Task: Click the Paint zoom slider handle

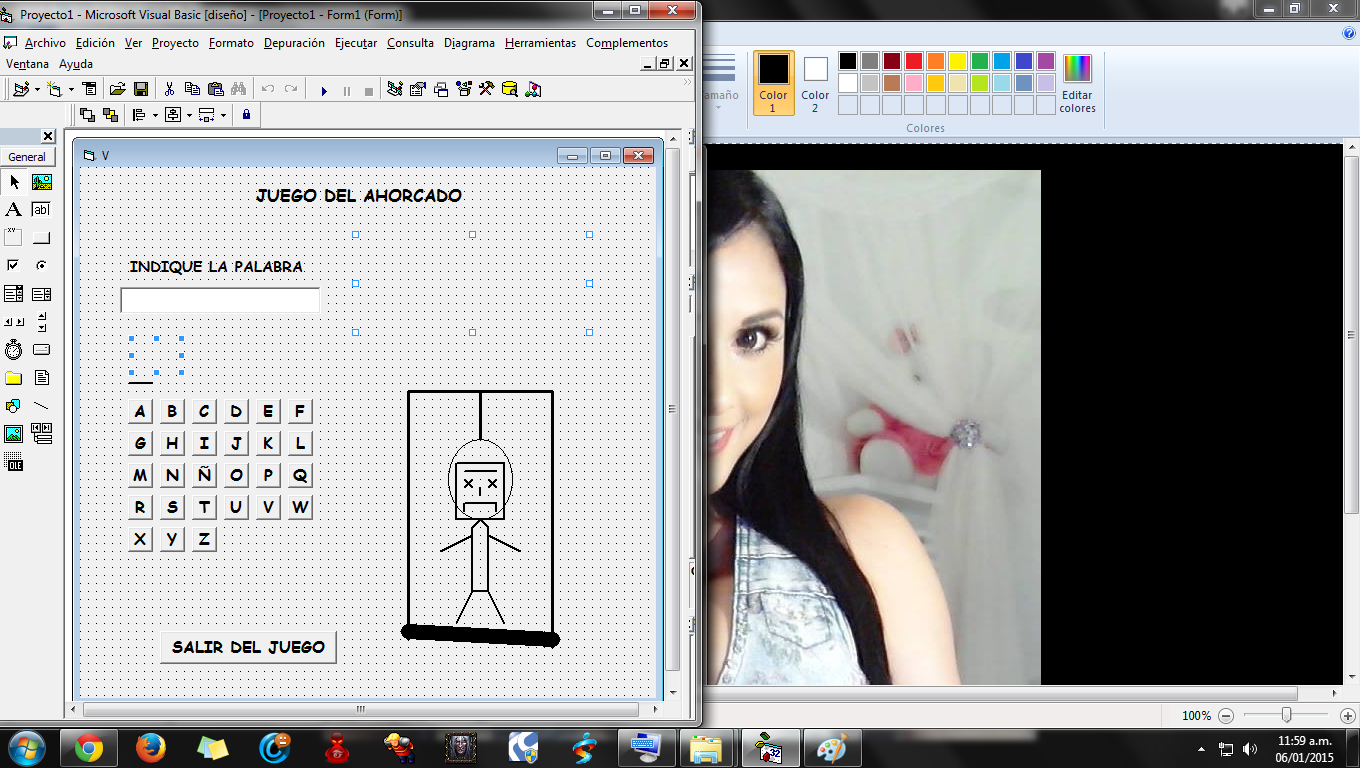Action: (x=1287, y=715)
